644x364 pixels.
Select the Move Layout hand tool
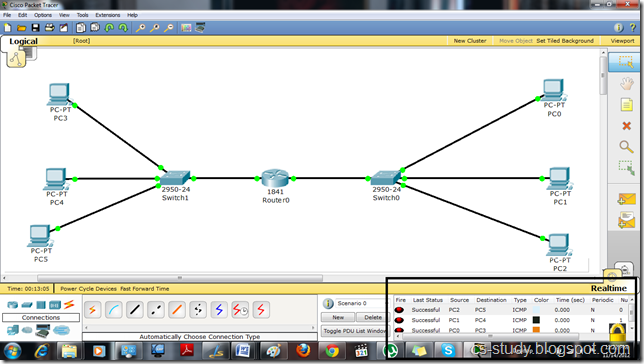pos(626,84)
